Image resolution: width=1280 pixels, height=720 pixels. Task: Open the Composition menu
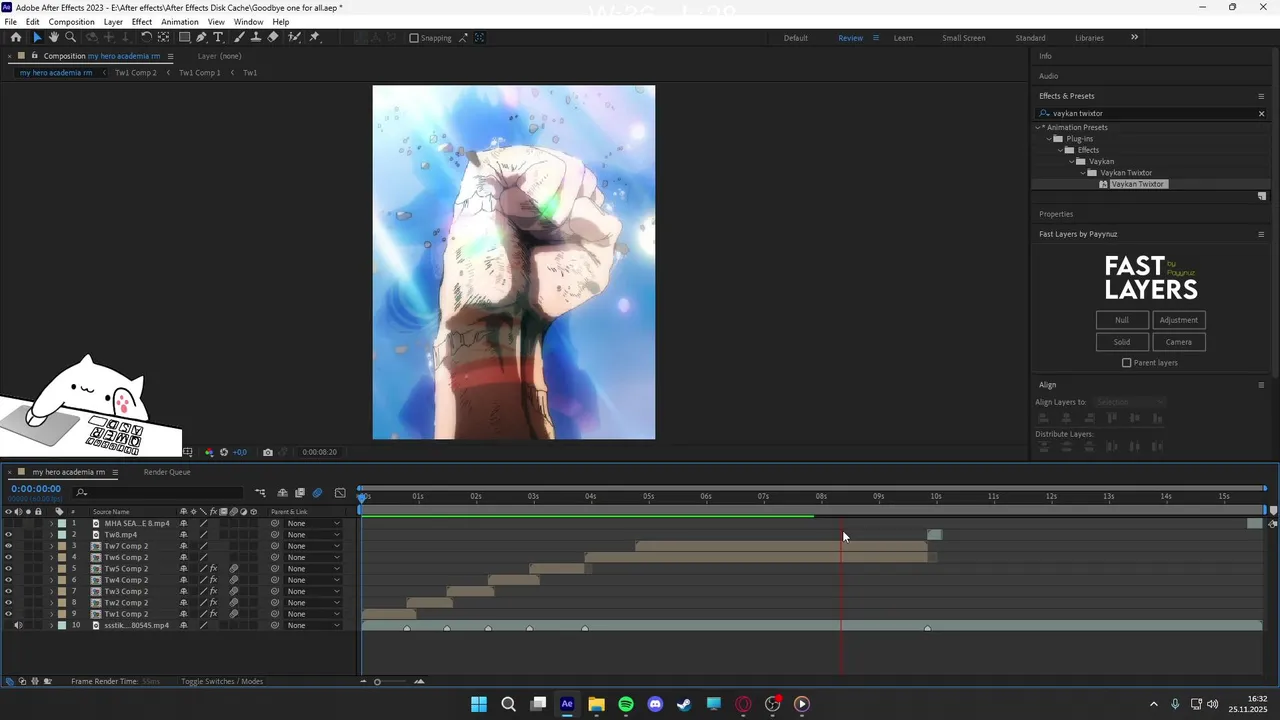pyautogui.click(x=71, y=22)
